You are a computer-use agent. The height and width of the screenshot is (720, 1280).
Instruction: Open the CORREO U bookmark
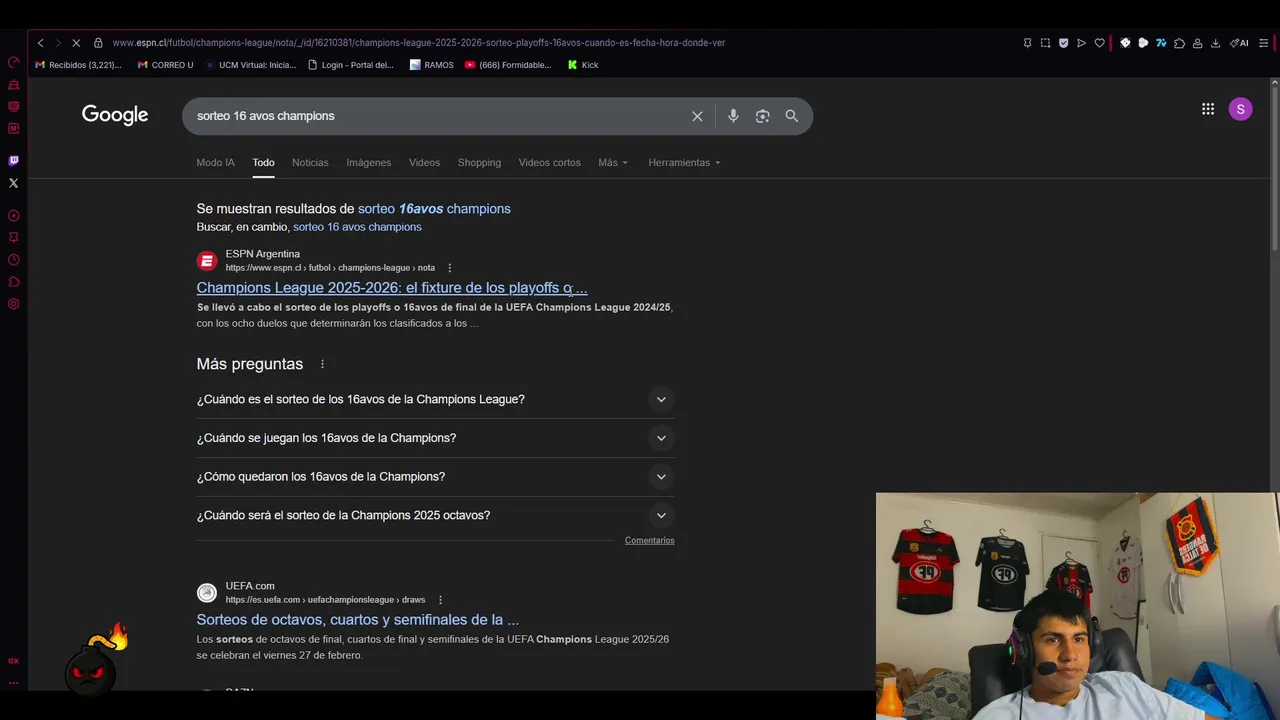[x=165, y=65]
